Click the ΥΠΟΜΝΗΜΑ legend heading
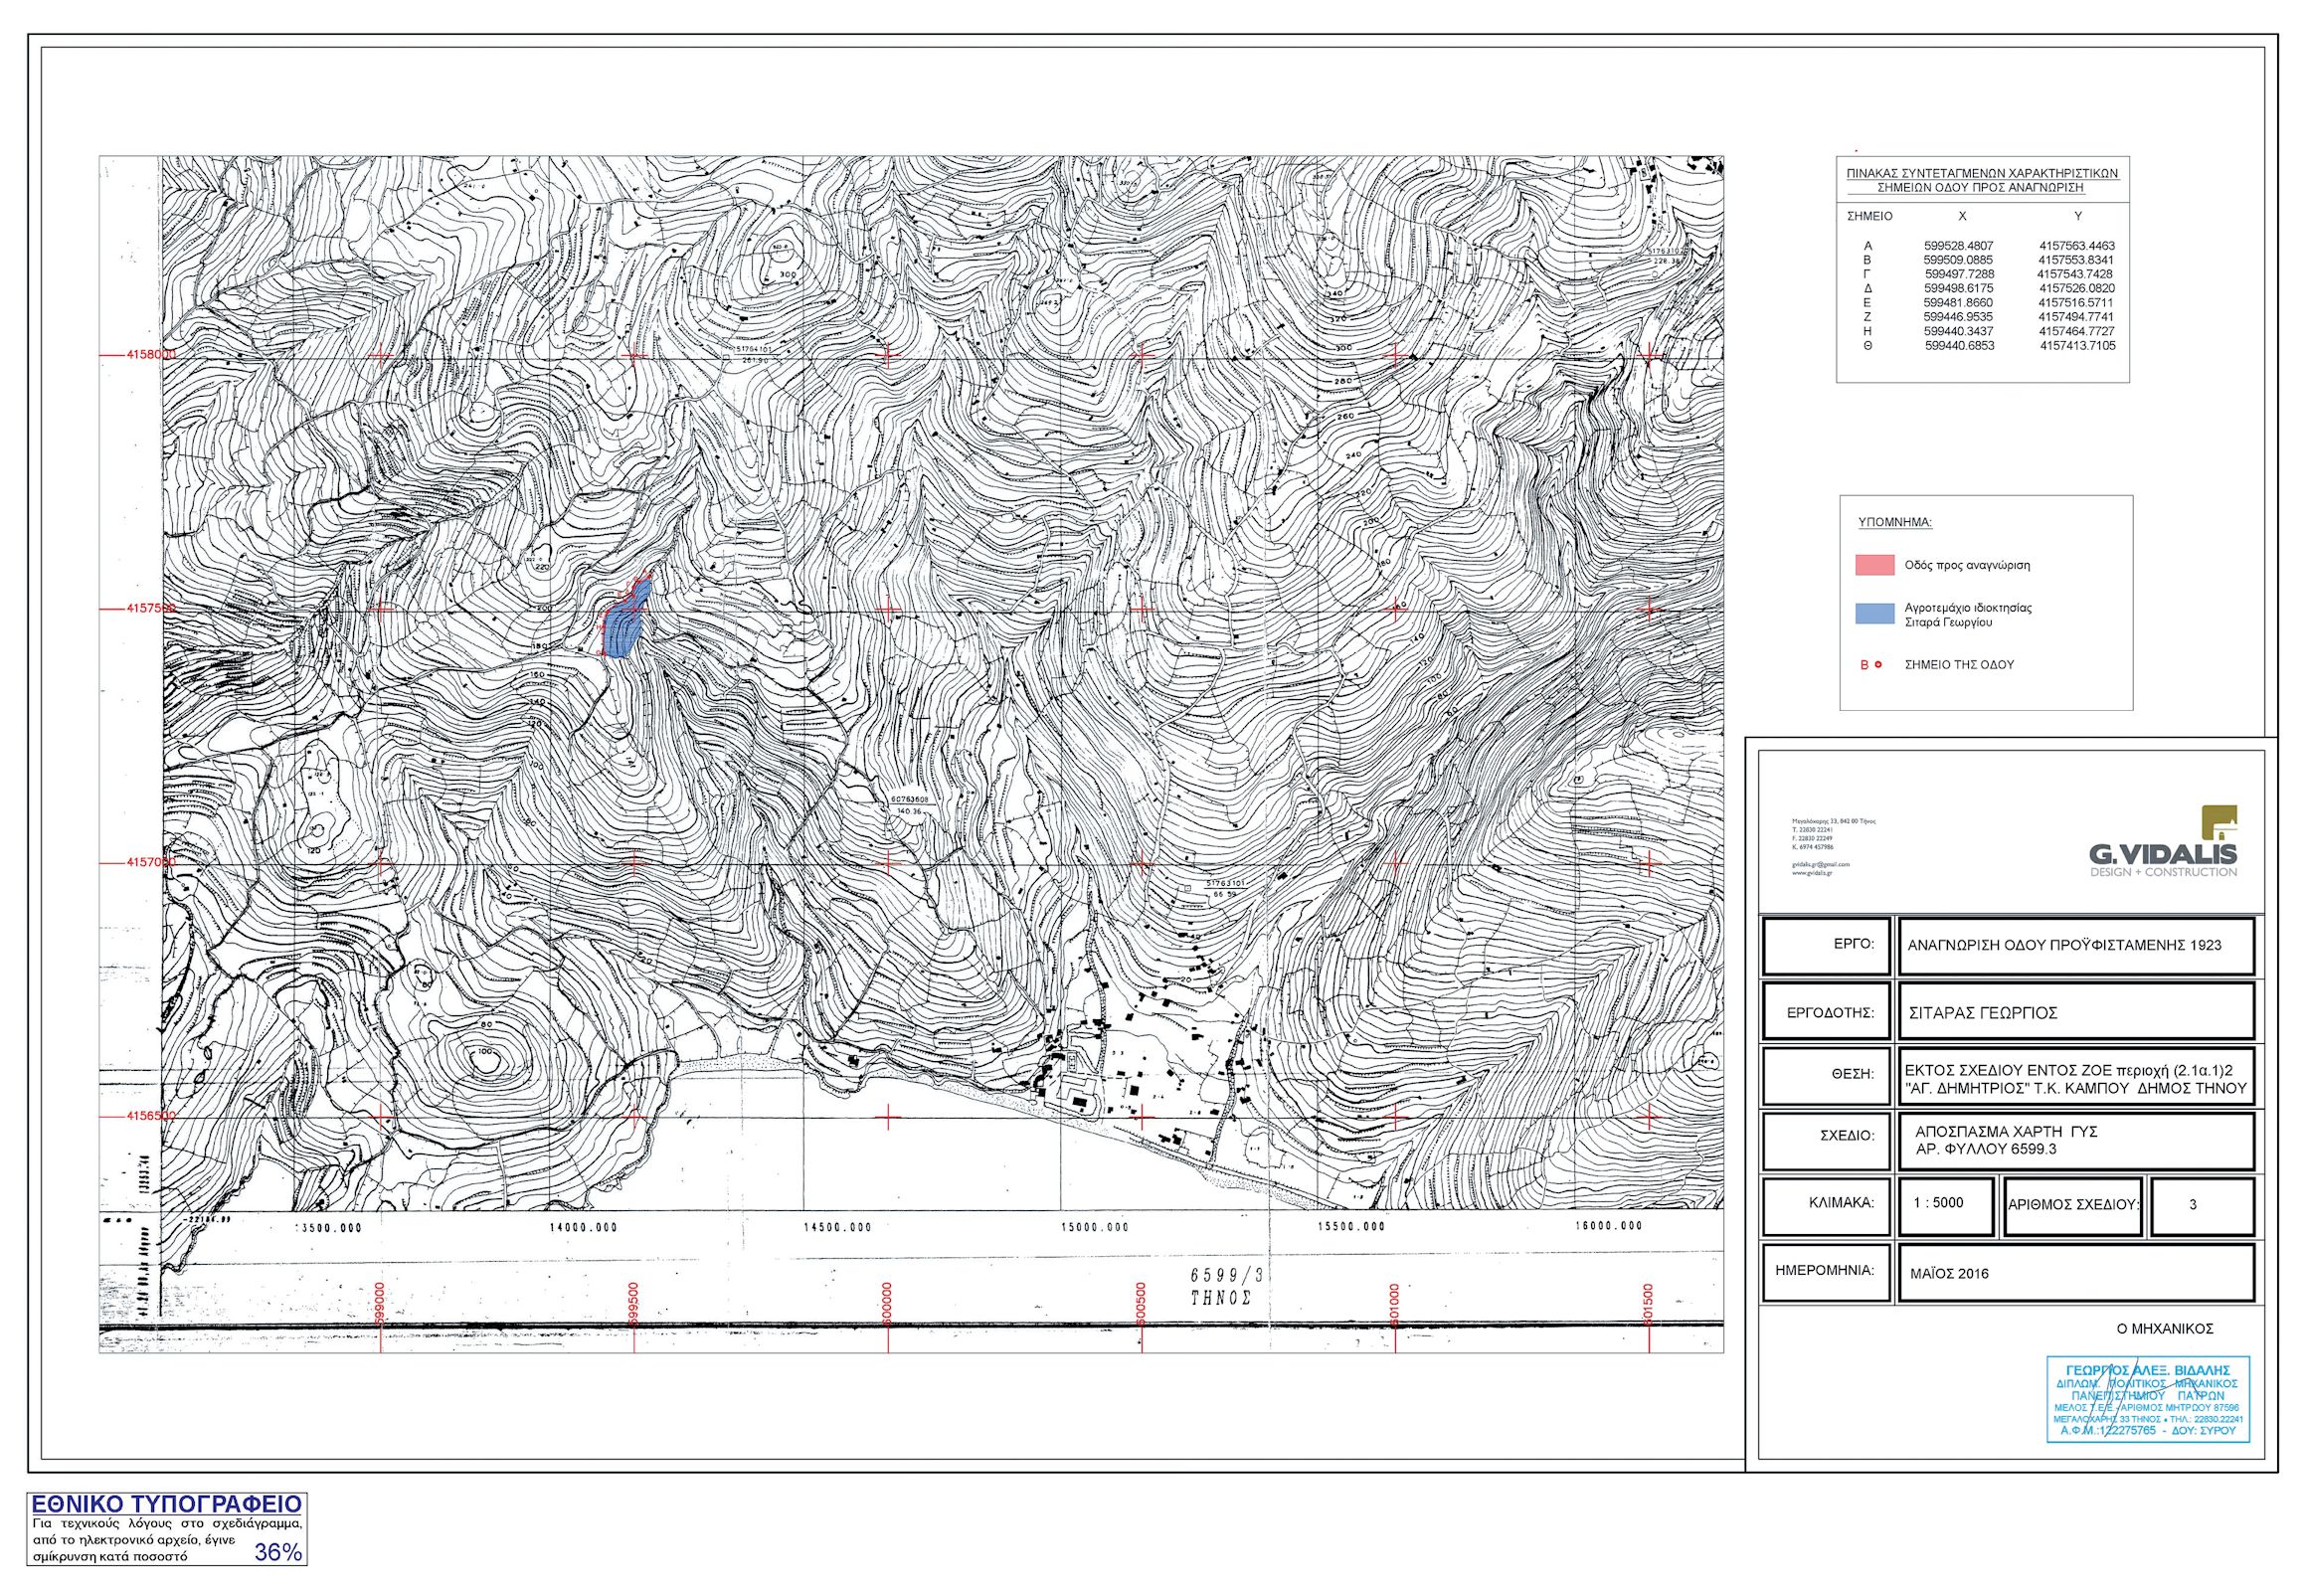 point(1894,522)
